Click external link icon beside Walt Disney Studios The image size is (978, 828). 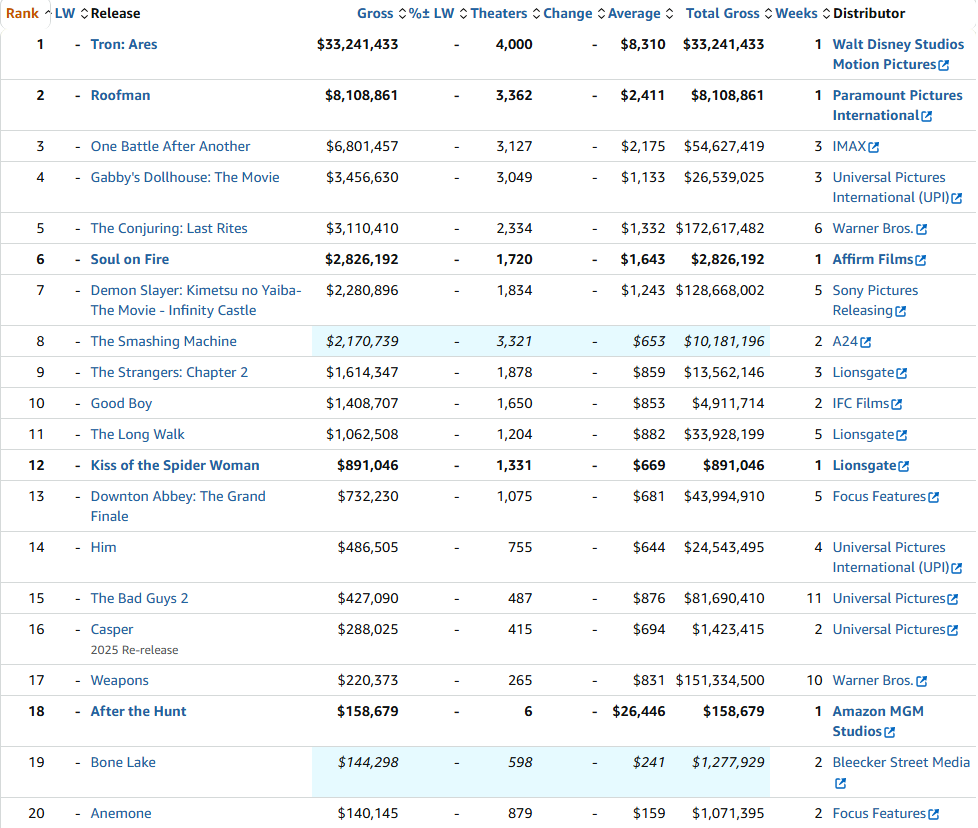click(x=944, y=65)
